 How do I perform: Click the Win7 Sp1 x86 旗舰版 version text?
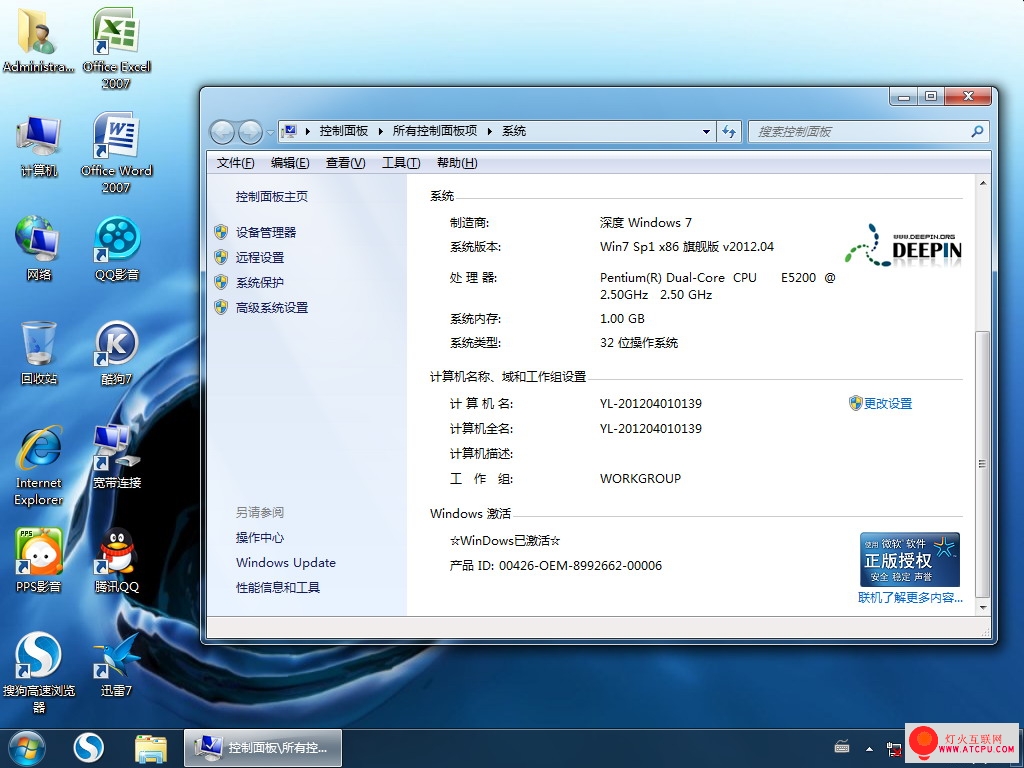coord(687,247)
